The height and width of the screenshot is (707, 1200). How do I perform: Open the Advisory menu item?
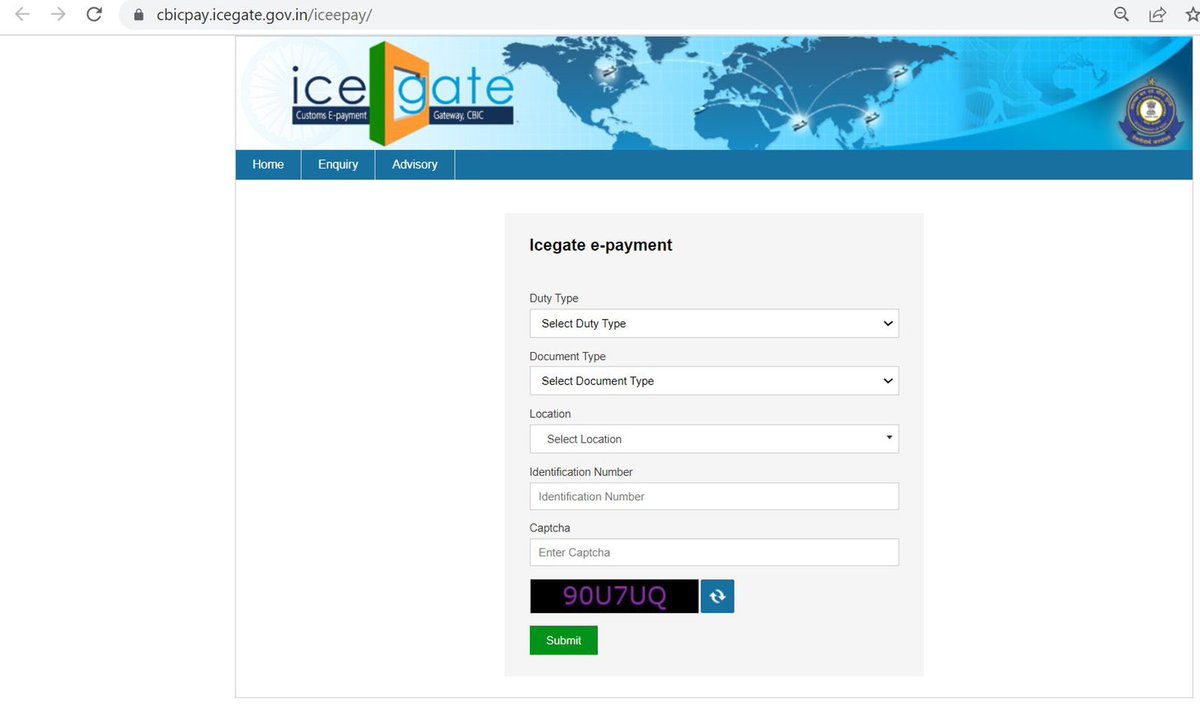coord(415,165)
